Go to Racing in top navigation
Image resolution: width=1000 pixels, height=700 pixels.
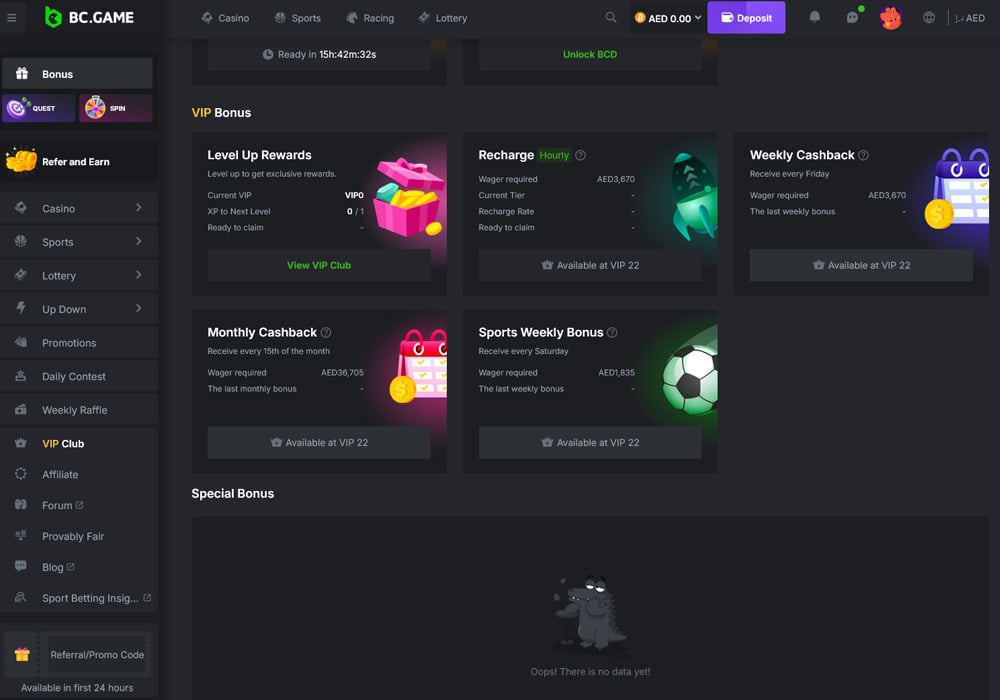point(370,18)
